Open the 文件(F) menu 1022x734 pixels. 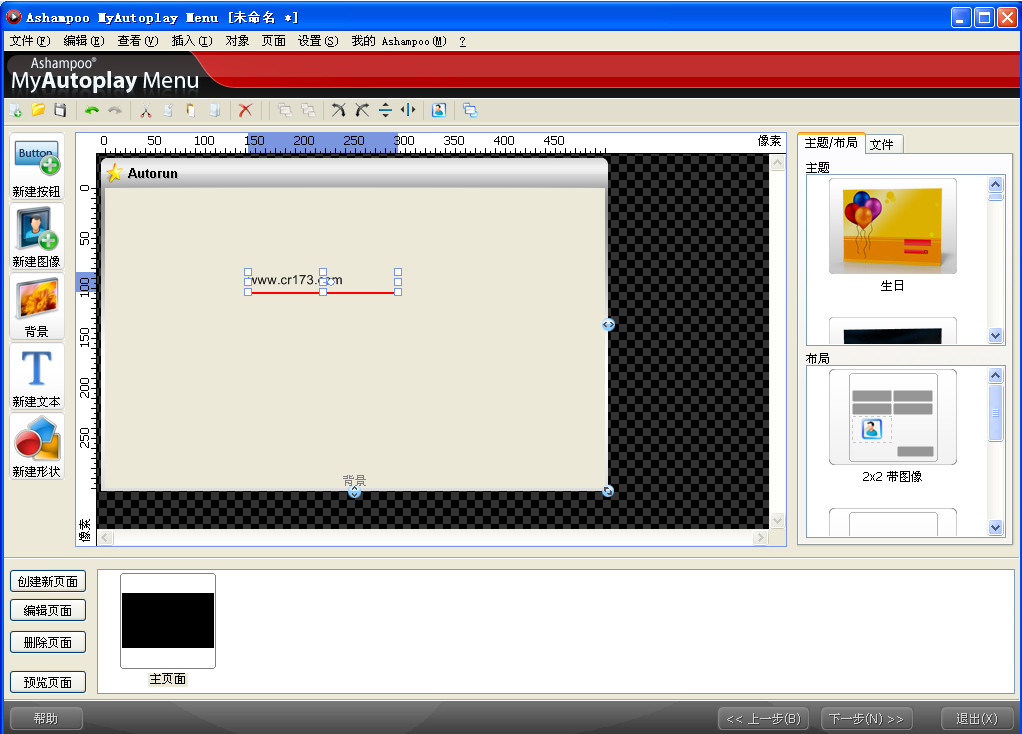[x=30, y=41]
